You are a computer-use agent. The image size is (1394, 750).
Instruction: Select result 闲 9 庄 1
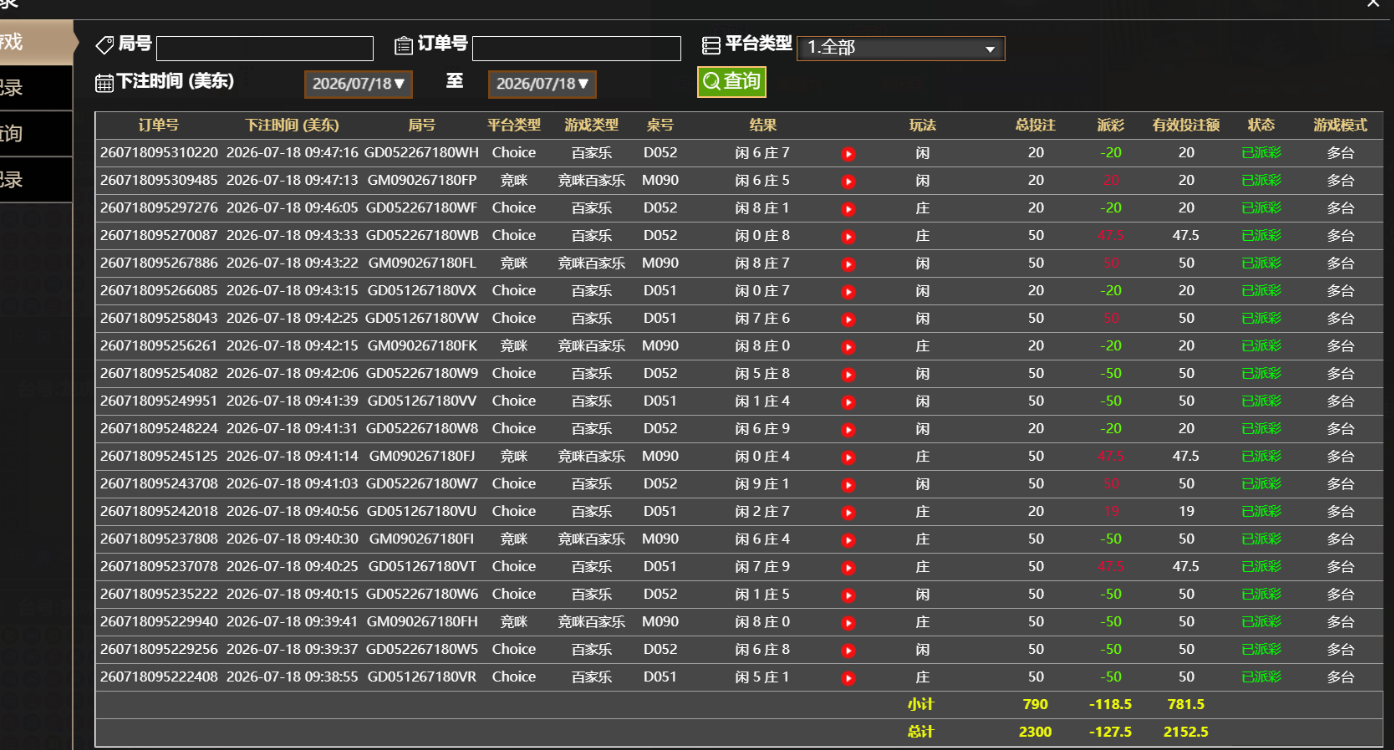coord(762,484)
